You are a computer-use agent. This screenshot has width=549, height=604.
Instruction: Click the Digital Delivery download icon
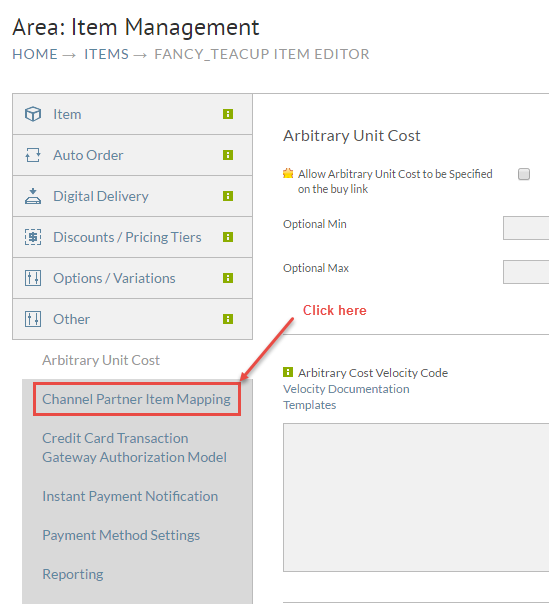click(33, 196)
